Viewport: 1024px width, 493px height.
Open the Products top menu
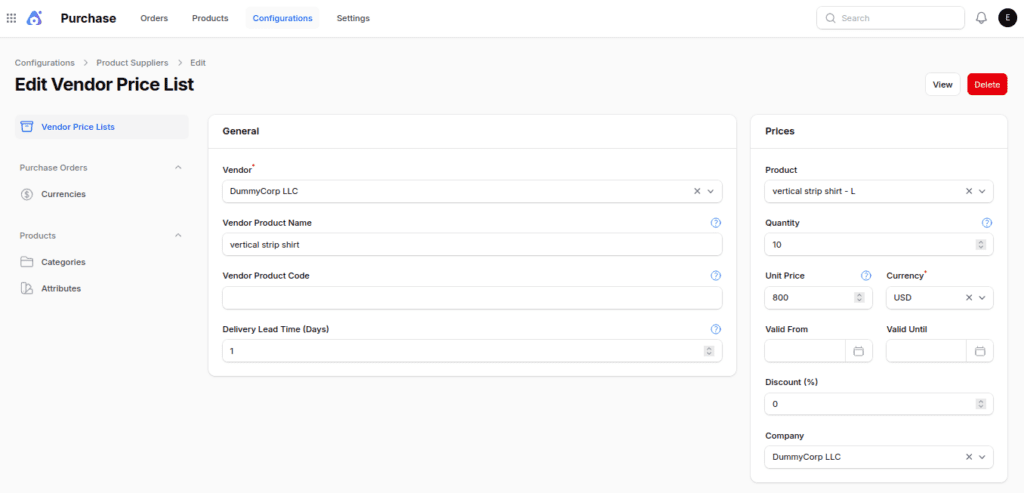(x=210, y=18)
